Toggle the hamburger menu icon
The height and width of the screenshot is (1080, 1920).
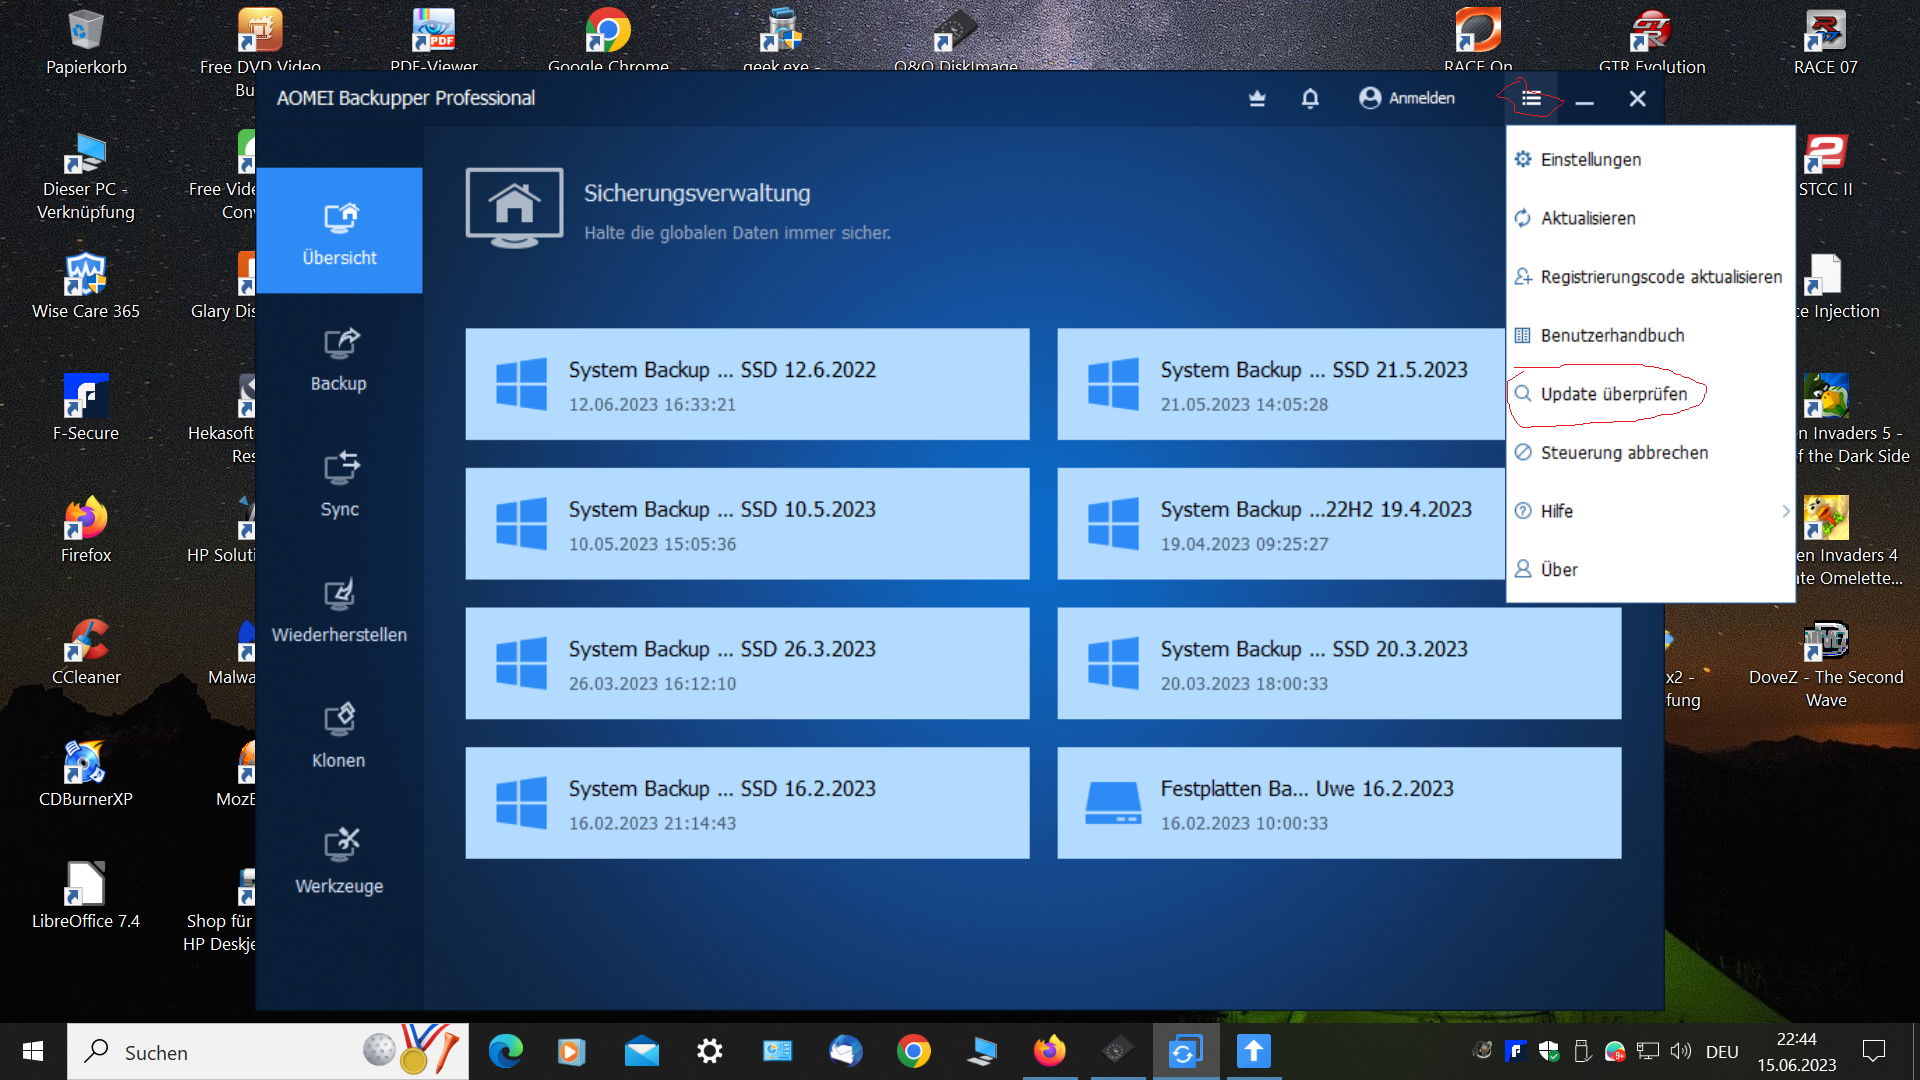coord(1531,98)
